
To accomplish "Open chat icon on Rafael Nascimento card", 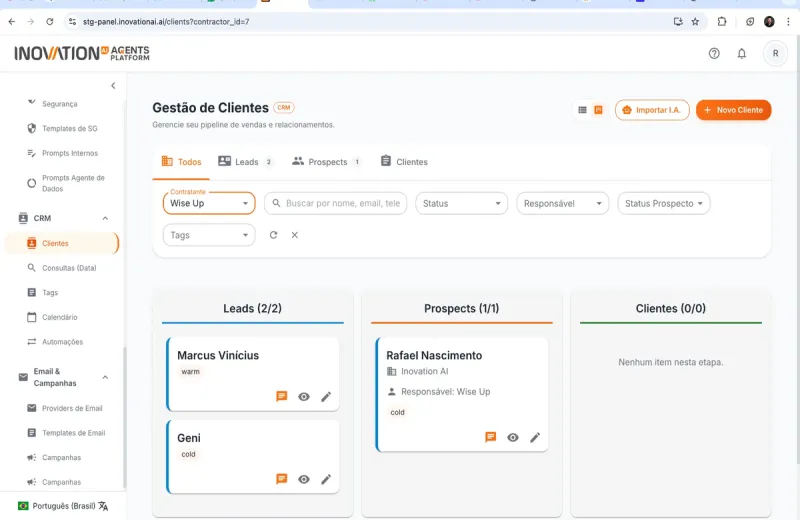I will coord(490,437).
